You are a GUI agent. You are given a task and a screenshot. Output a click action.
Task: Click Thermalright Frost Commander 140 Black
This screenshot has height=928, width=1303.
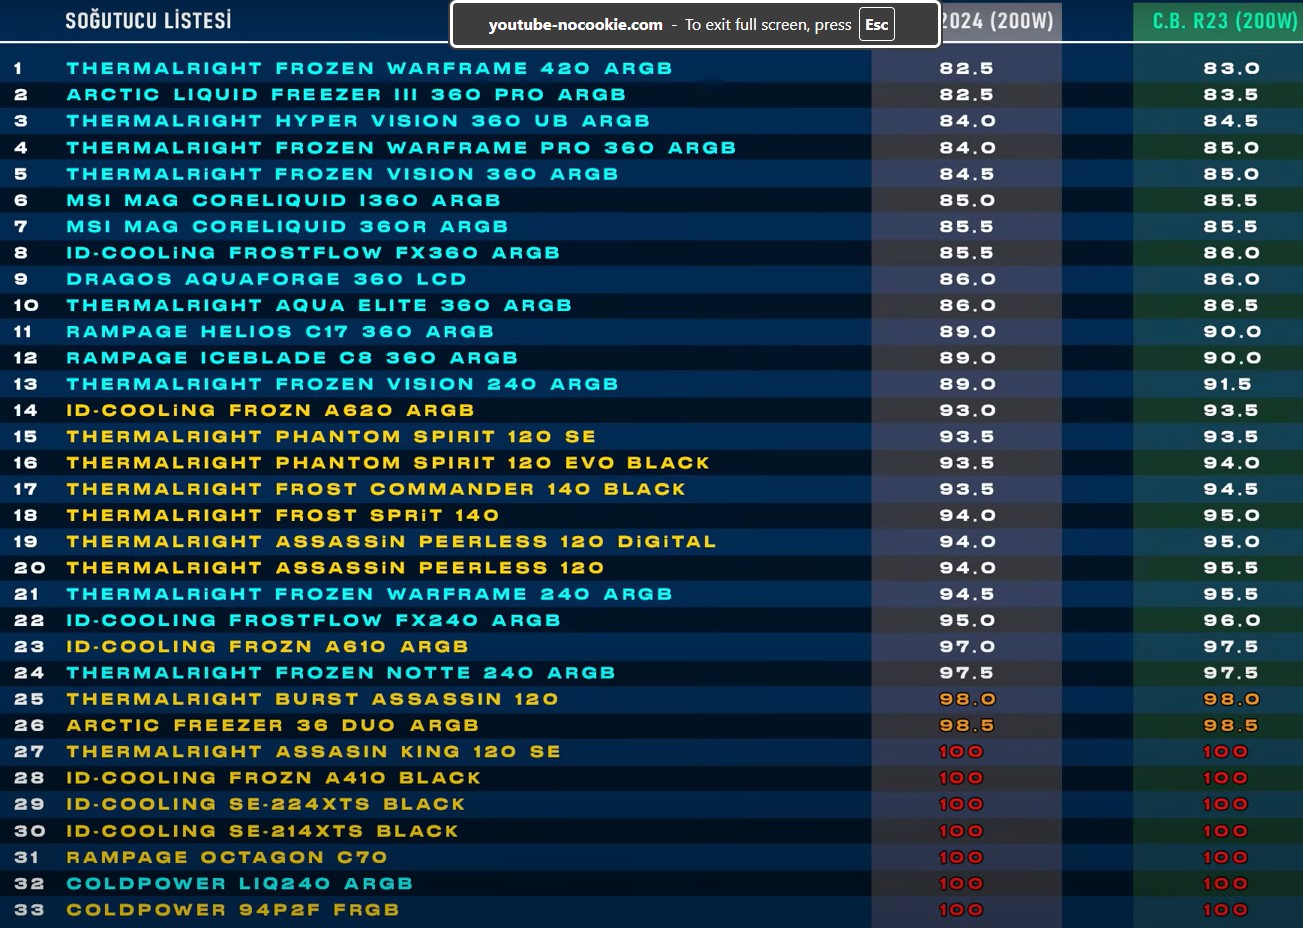click(x=376, y=489)
